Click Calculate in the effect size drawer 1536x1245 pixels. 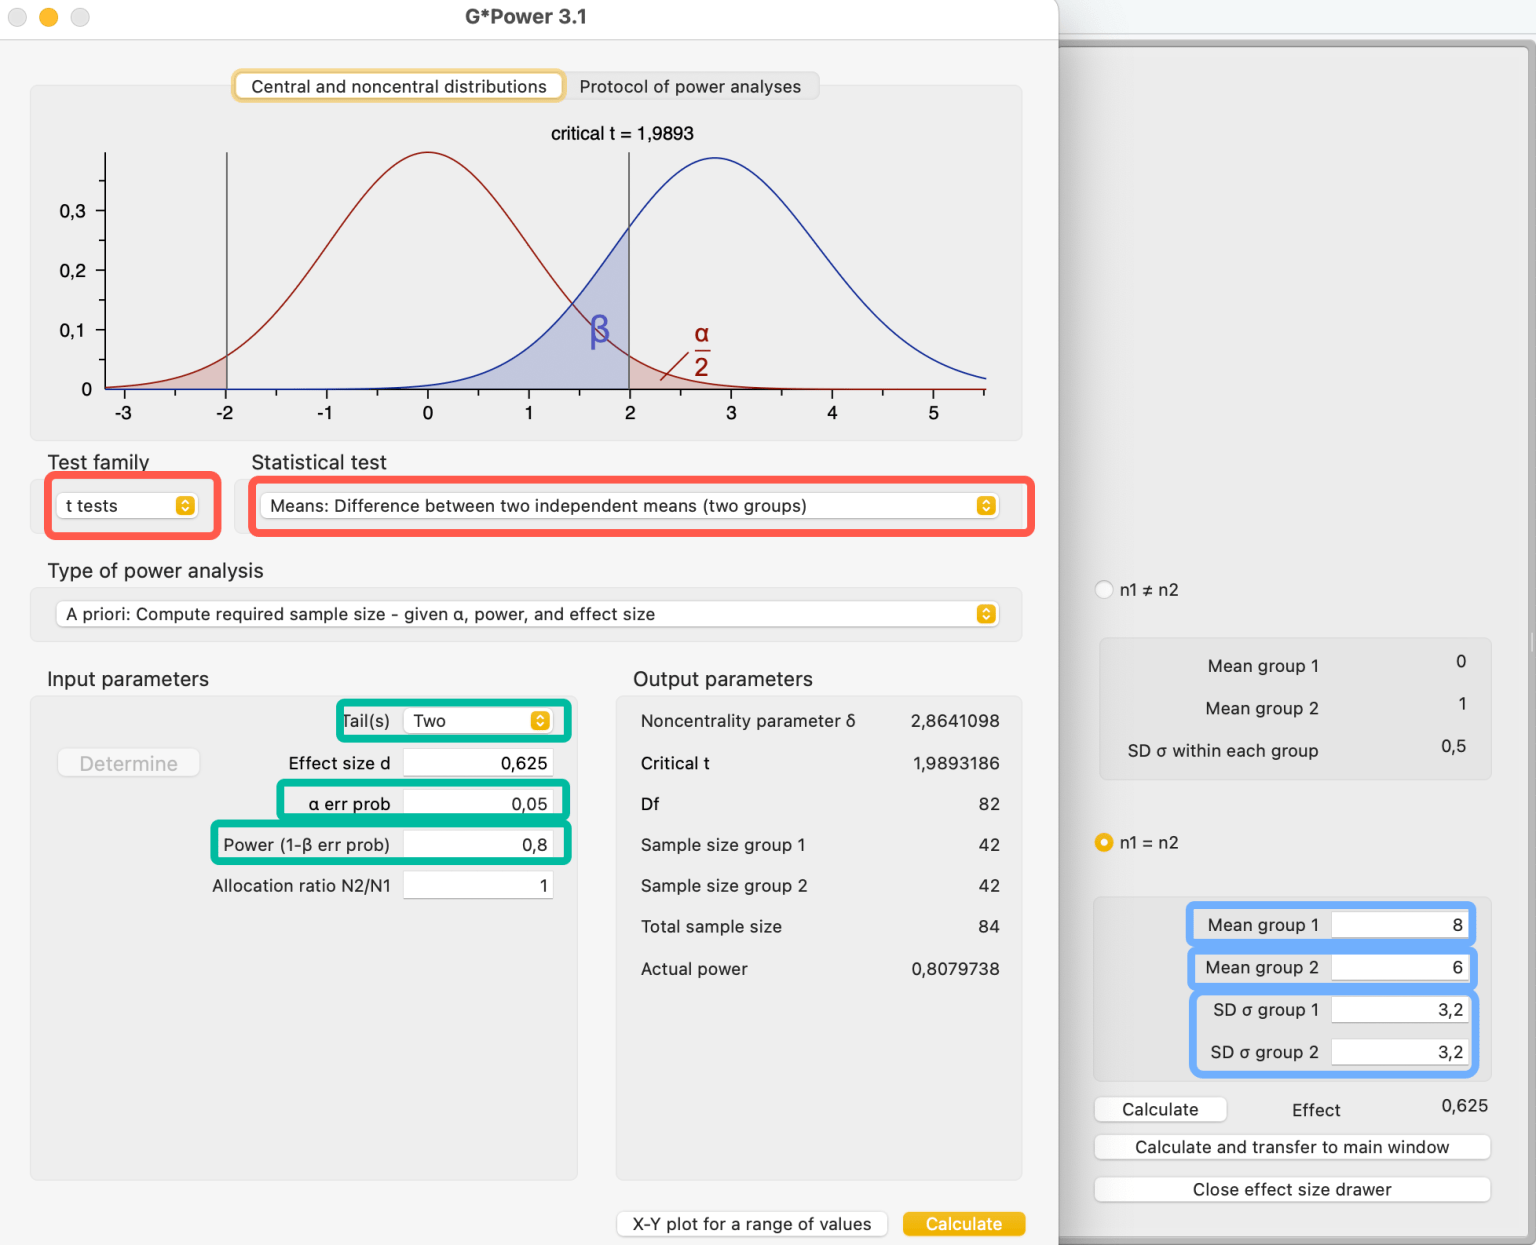pyautogui.click(x=1160, y=1109)
